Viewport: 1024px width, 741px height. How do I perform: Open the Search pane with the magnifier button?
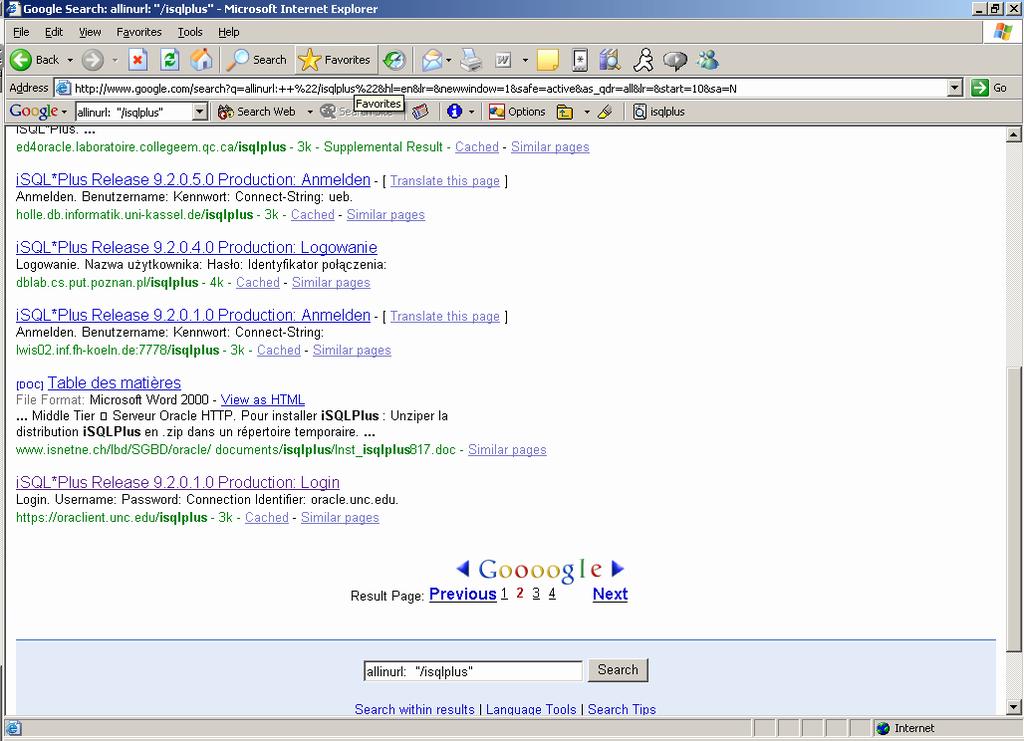pos(257,60)
